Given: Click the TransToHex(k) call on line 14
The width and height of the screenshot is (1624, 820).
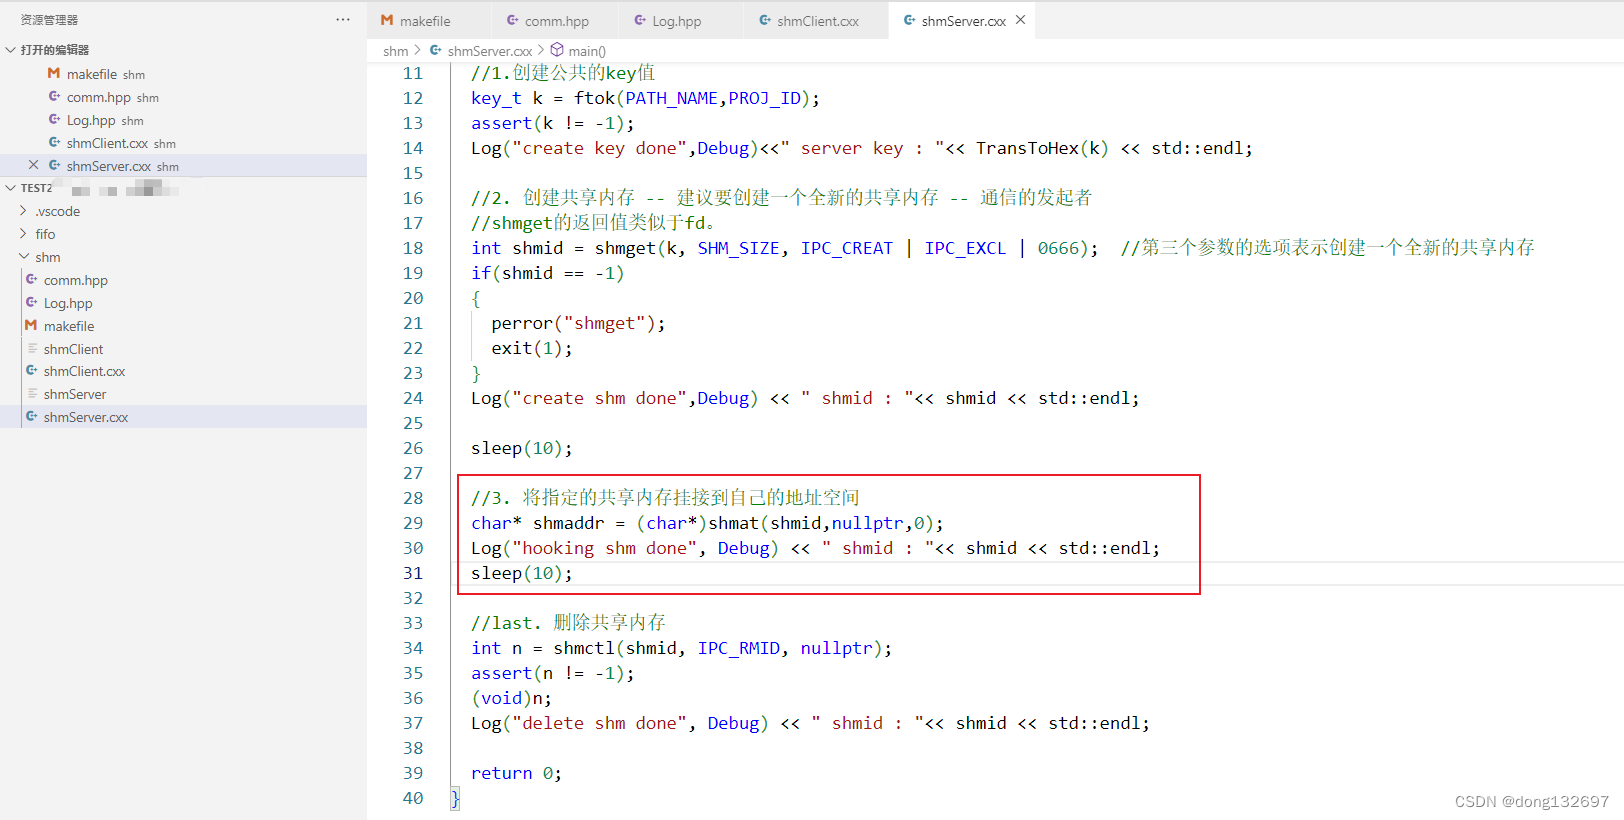Looking at the screenshot, I should (1042, 148).
